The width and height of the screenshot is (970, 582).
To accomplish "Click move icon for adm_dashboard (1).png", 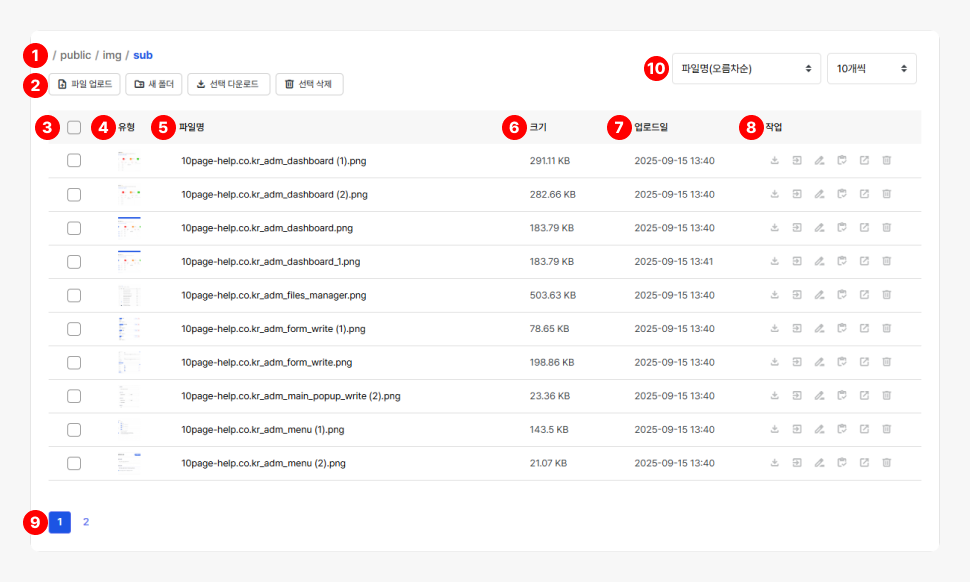I will point(797,160).
